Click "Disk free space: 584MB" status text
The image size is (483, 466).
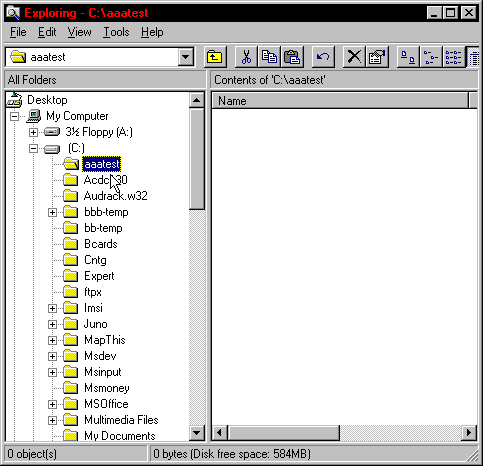point(251,454)
